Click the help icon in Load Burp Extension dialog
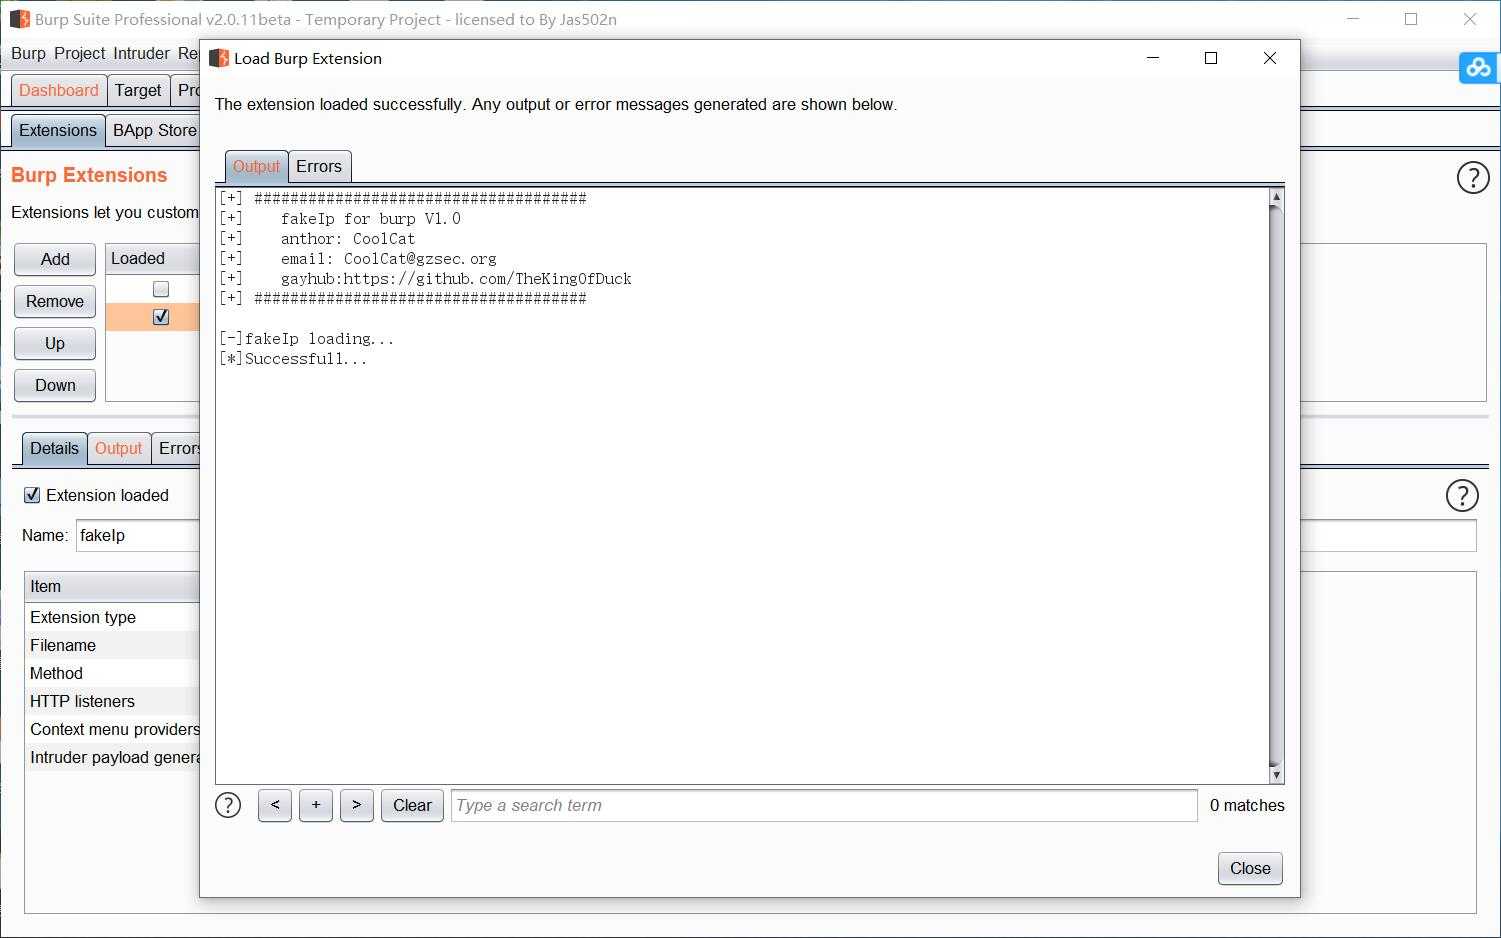Viewport: 1501px width, 938px height. [x=228, y=805]
